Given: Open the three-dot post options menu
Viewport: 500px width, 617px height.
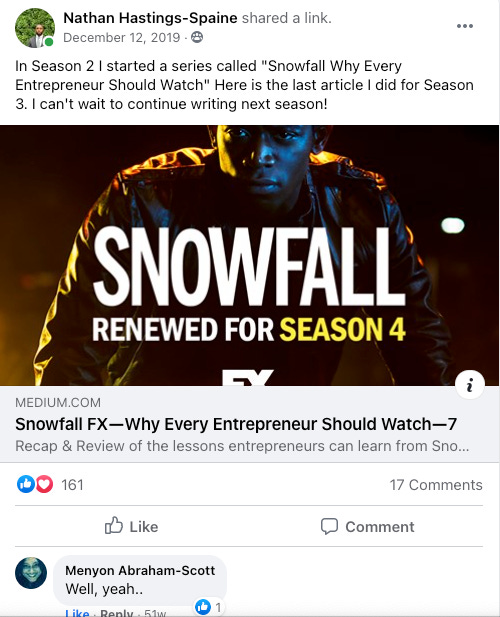Looking at the screenshot, I should click(465, 26).
